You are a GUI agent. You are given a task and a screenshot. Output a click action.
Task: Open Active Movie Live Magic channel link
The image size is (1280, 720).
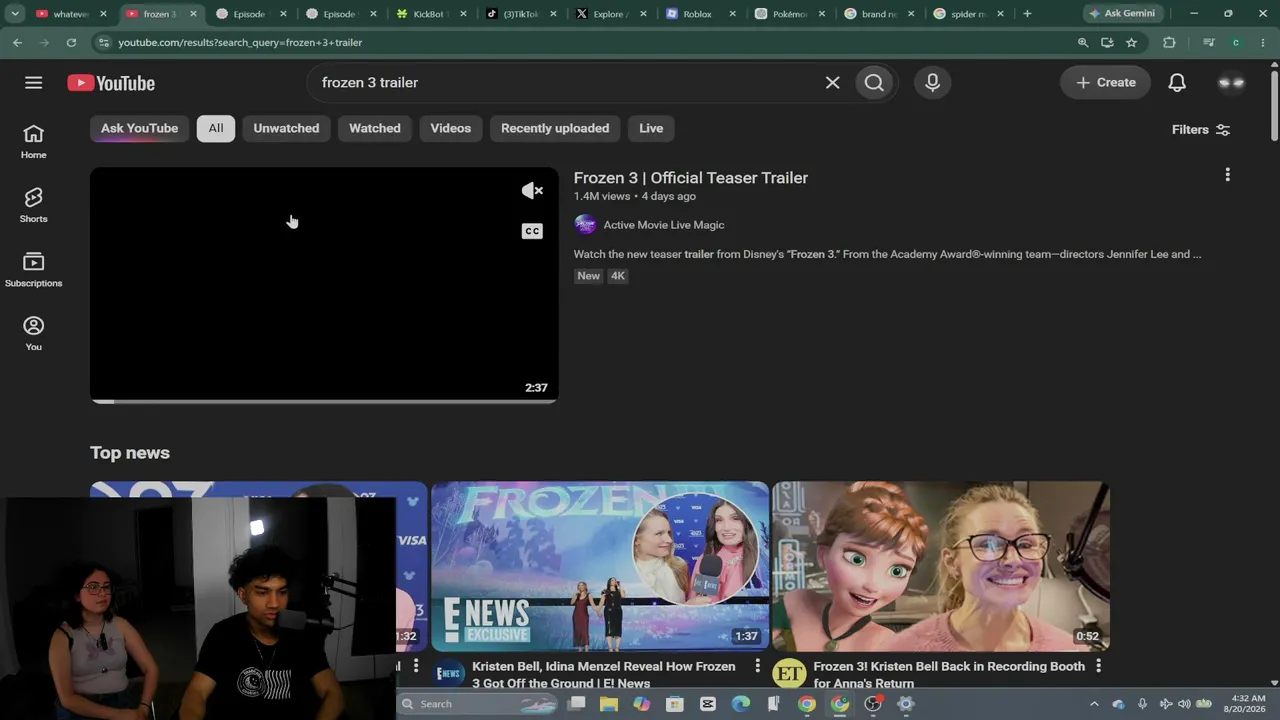point(664,225)
